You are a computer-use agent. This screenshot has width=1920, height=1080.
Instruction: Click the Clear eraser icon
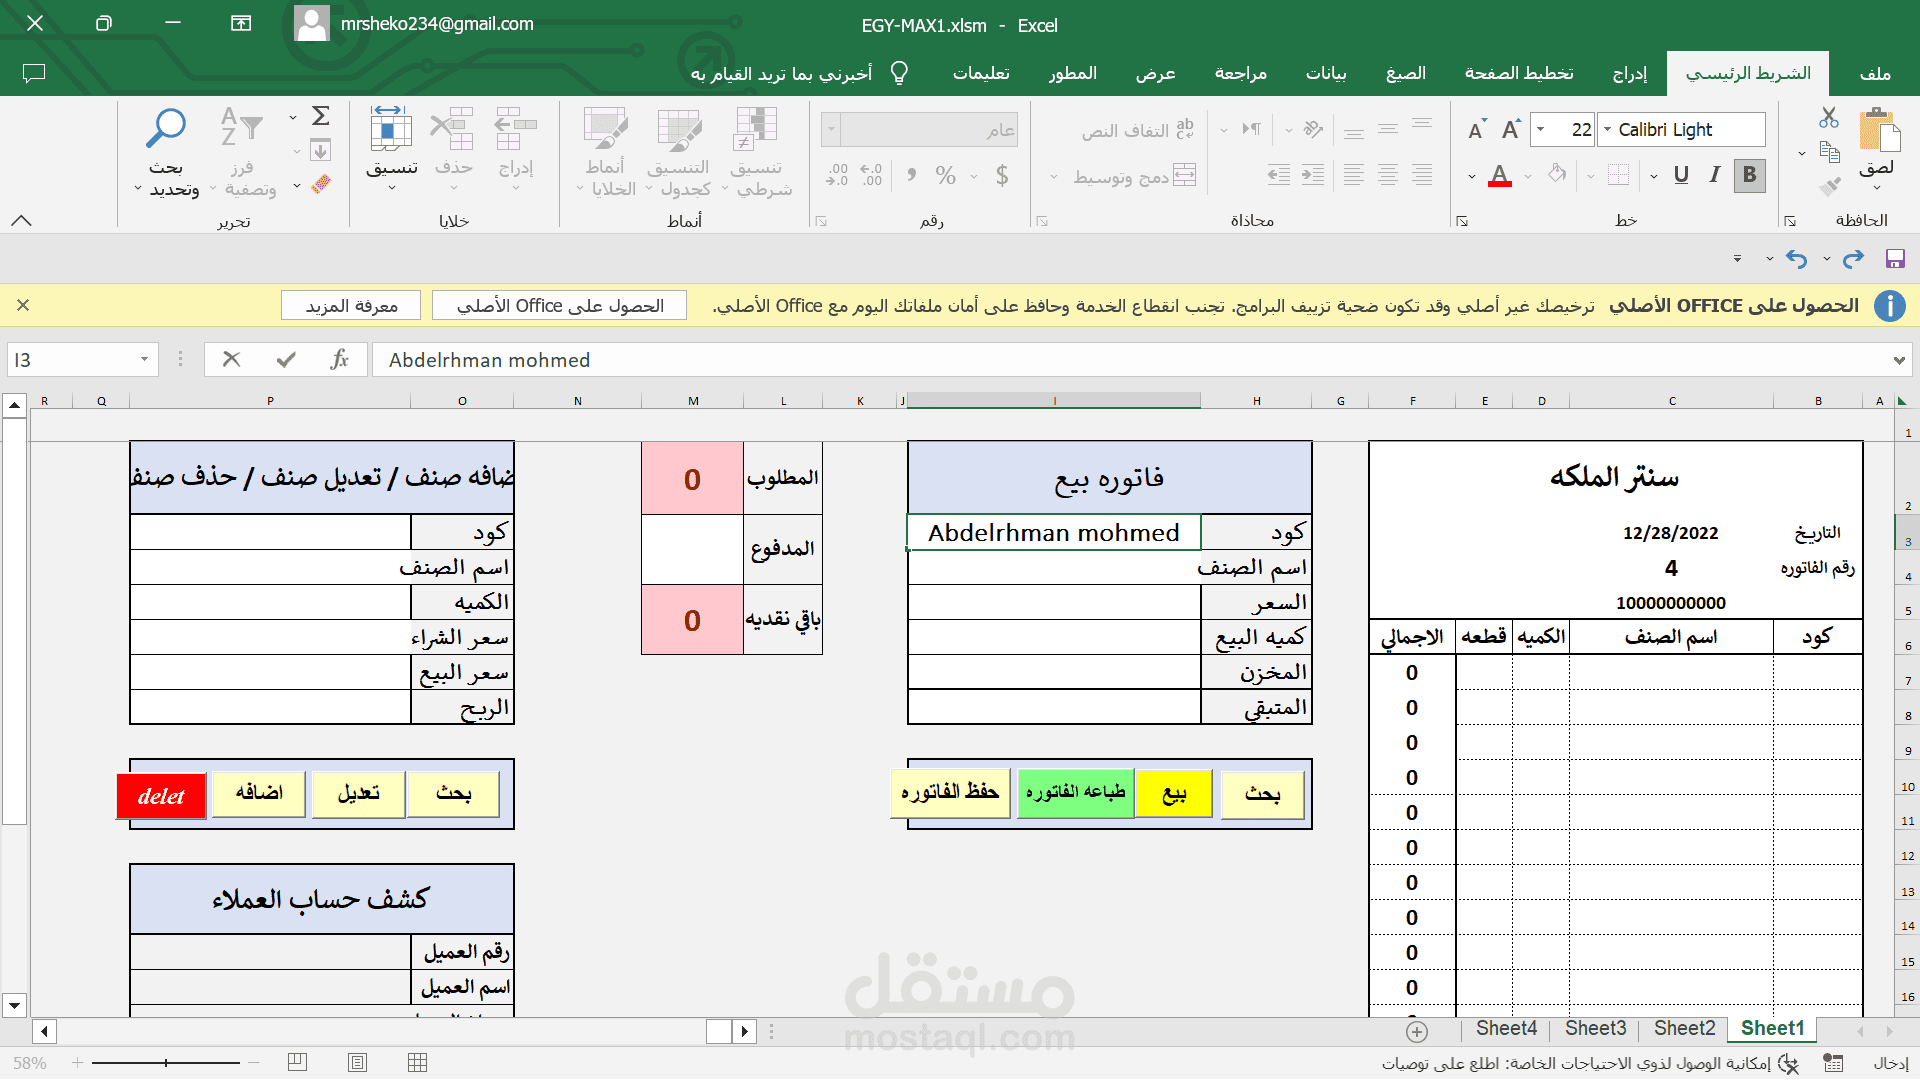pyautogui.click(x=320, y=185)
